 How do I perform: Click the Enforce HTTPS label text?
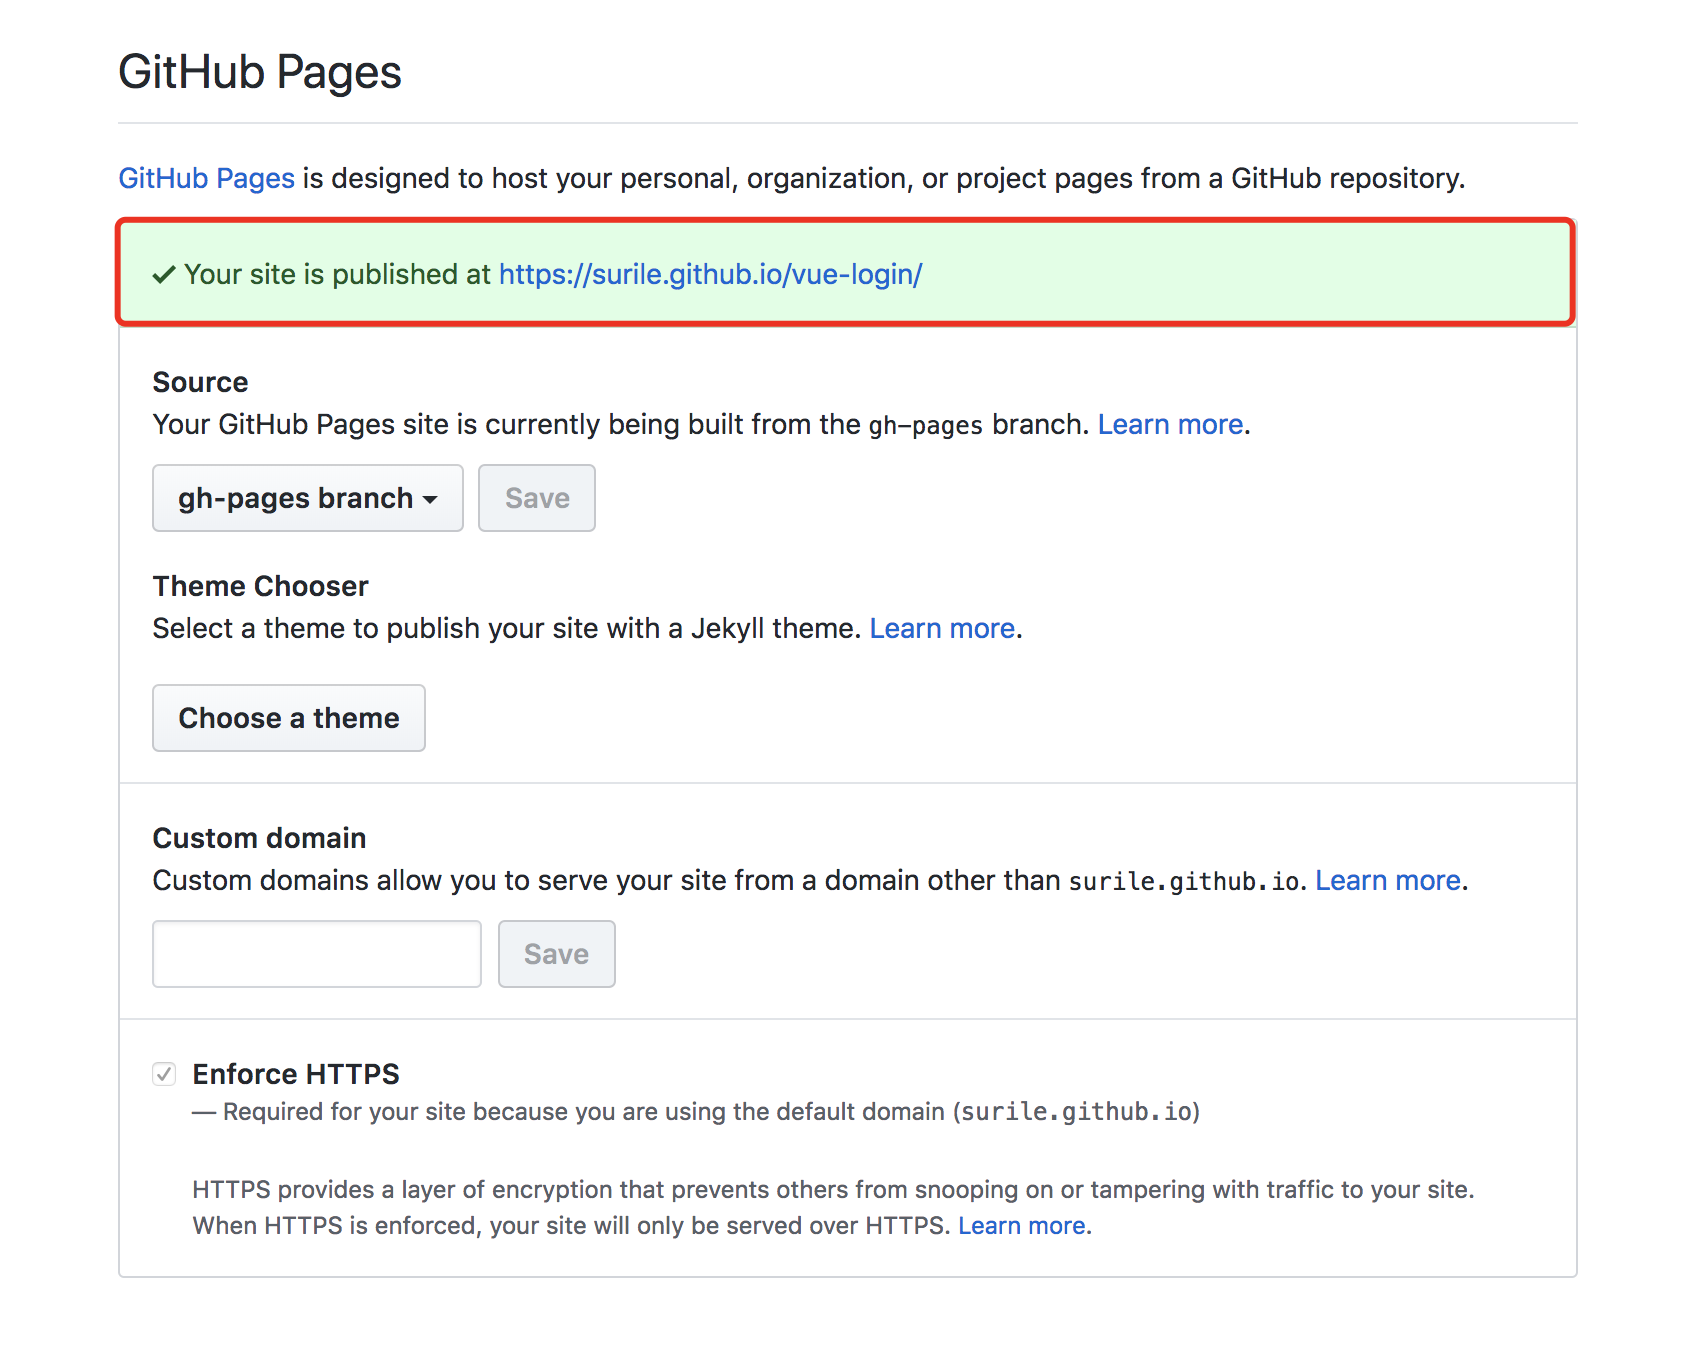tap(295, 1074)
